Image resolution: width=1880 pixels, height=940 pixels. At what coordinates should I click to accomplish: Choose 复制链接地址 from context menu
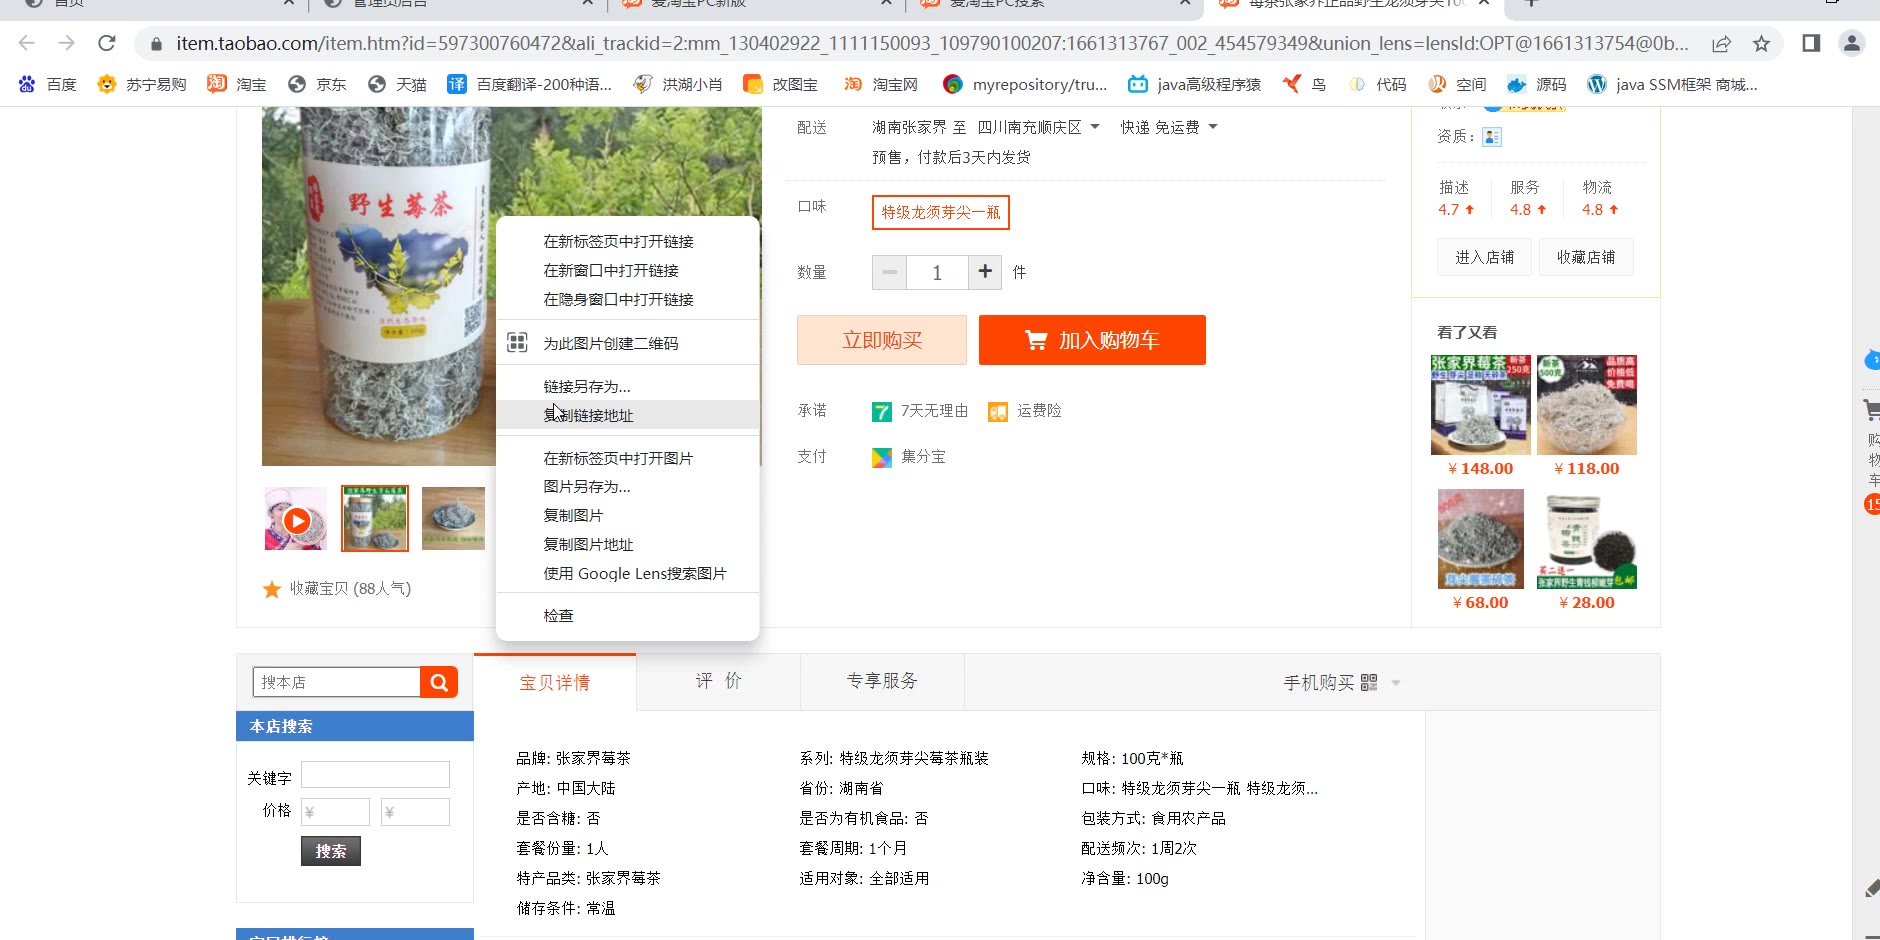click(x=628, y=415)
